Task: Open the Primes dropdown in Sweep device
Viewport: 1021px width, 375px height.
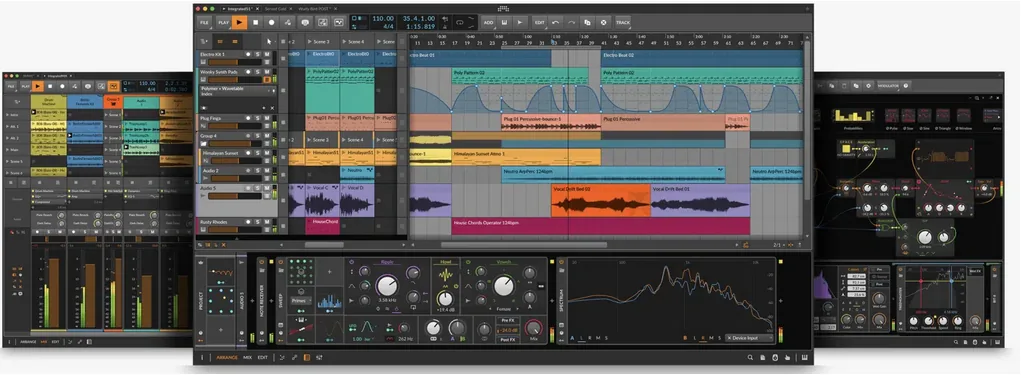Action: 300,301
